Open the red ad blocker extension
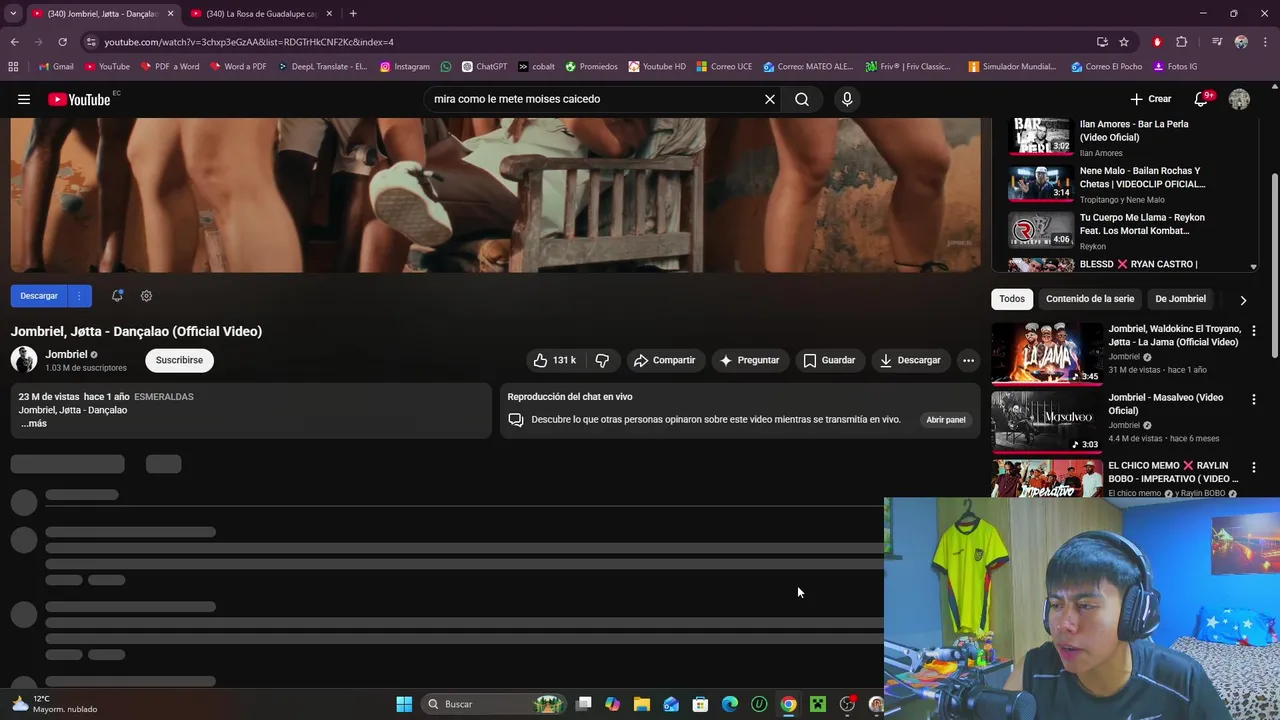 pos(1157,42)
